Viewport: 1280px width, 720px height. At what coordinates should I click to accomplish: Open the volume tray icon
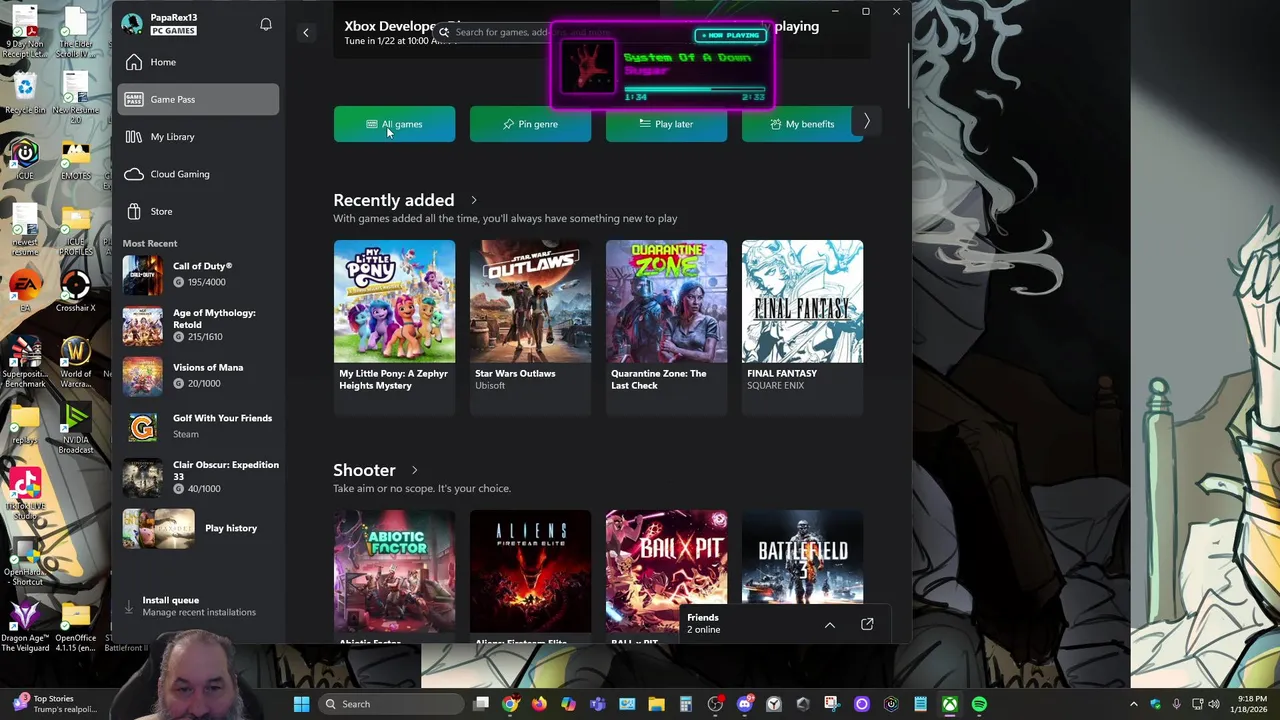tap(1216, 704)
